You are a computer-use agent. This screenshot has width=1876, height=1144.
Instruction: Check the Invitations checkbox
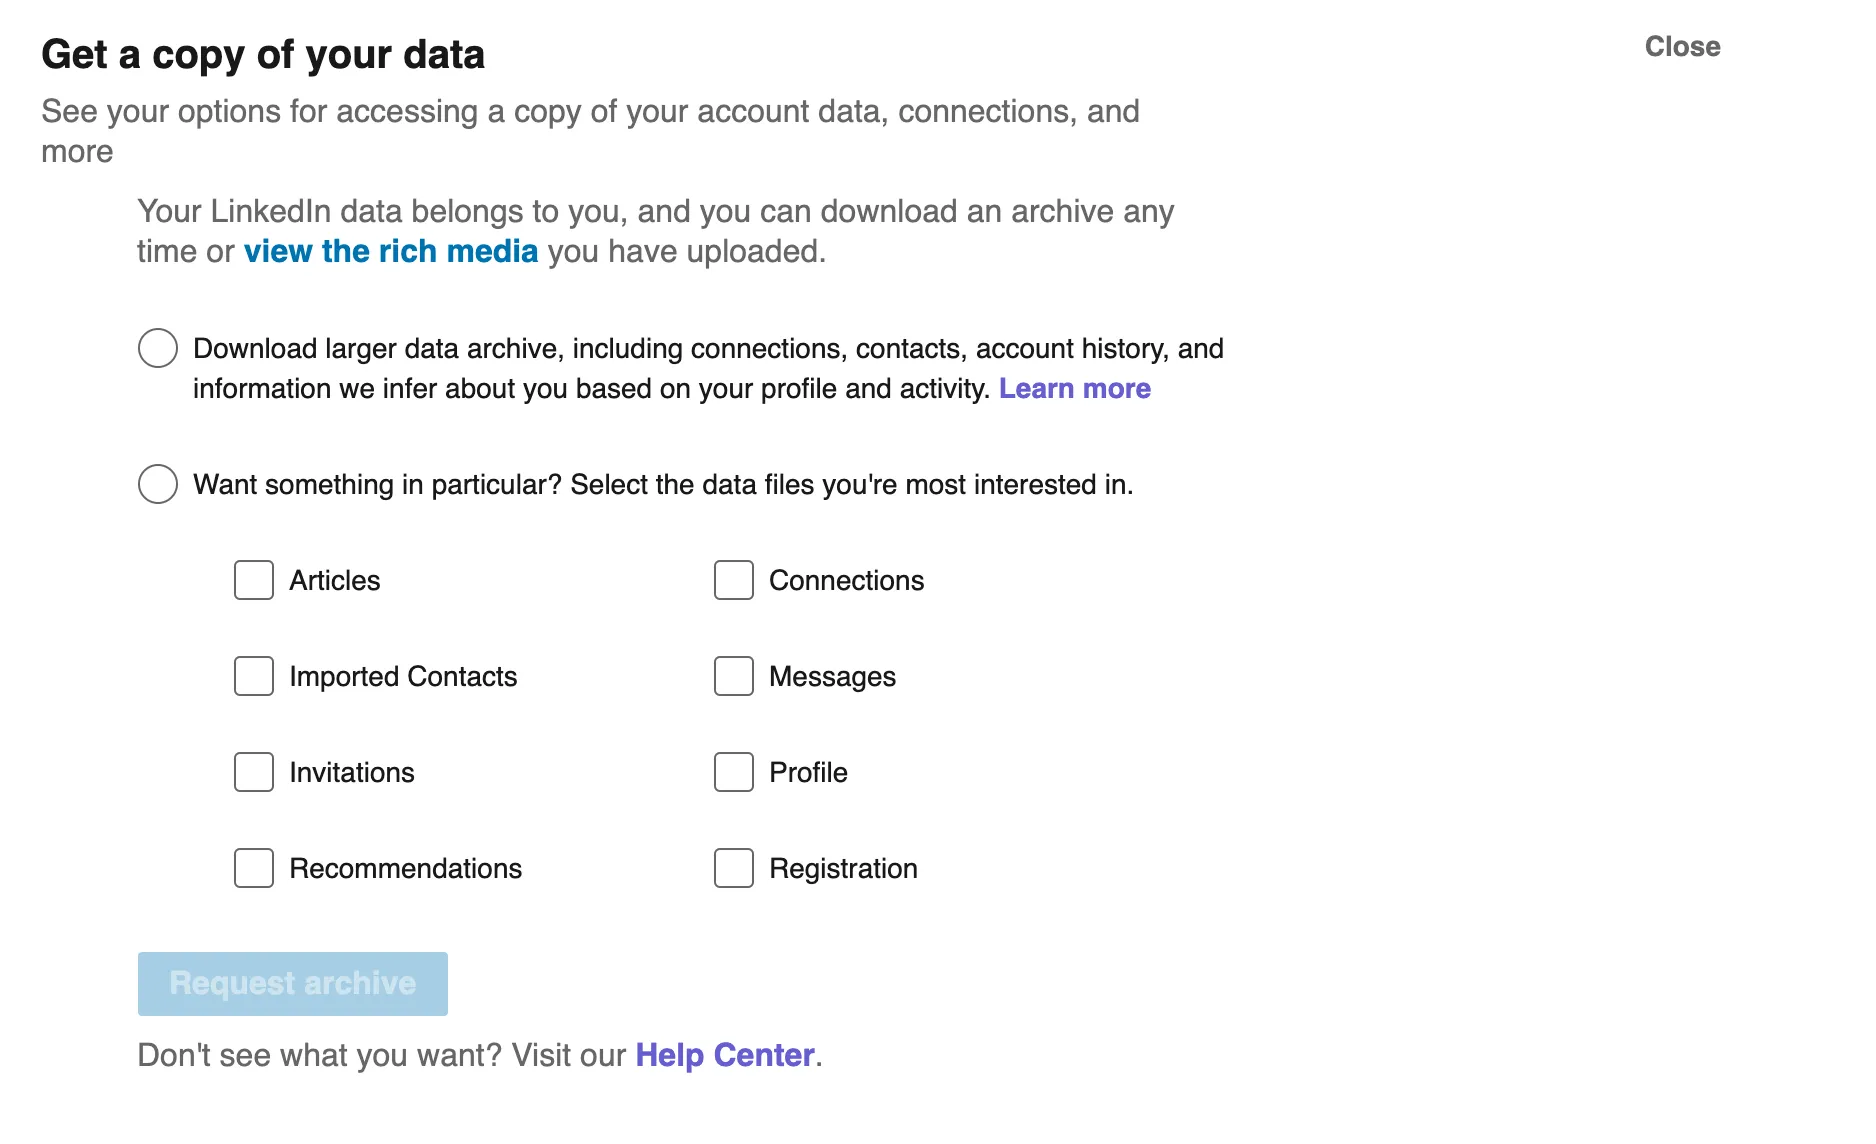pyautogui.click(x=253, y=772)
